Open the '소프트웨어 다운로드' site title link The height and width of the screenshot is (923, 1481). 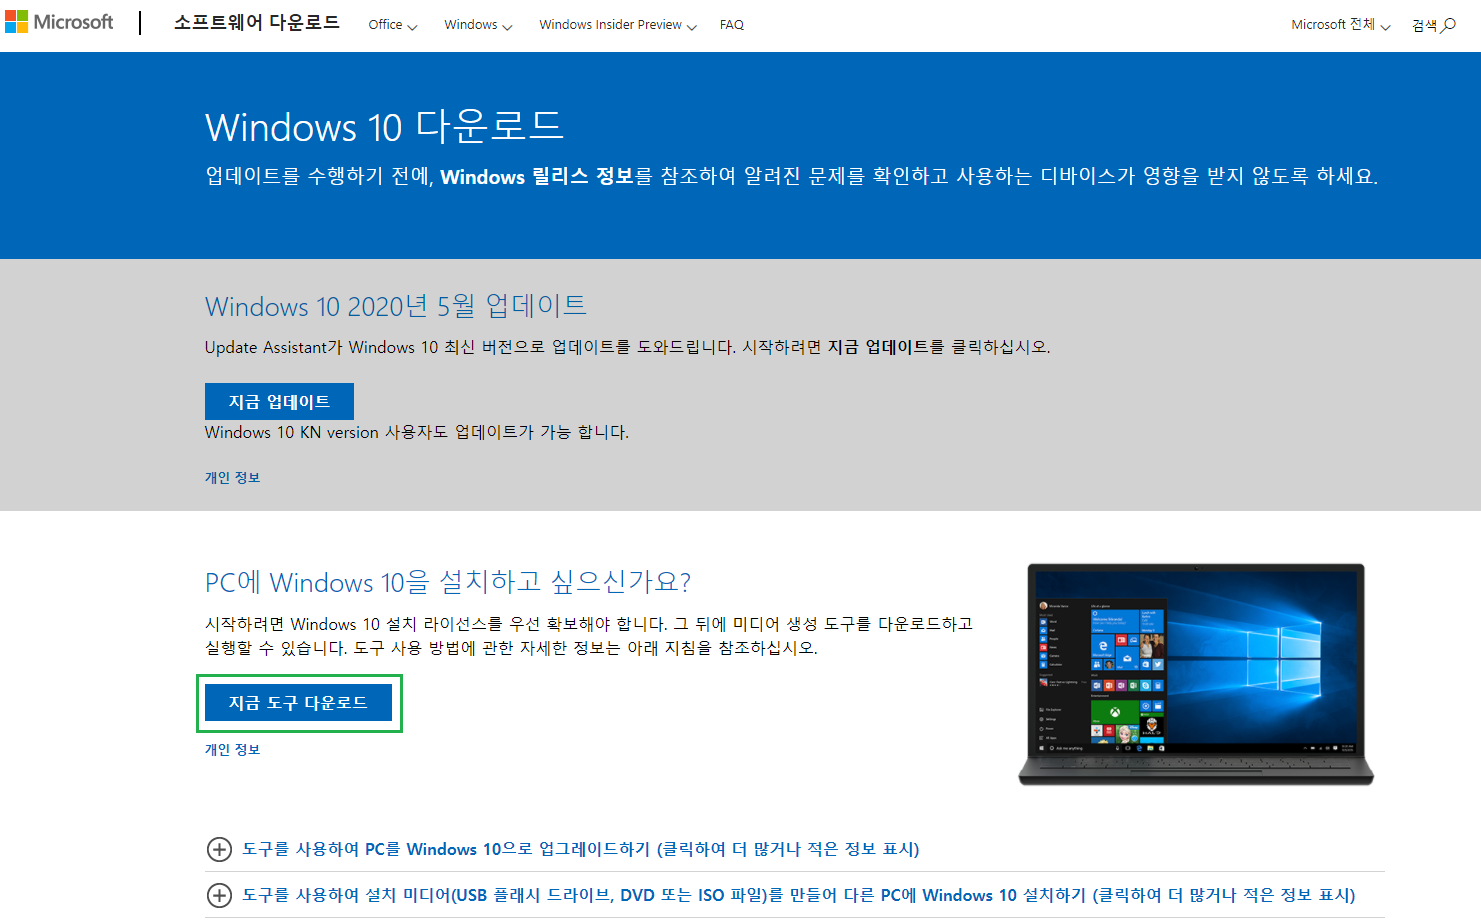257,22
